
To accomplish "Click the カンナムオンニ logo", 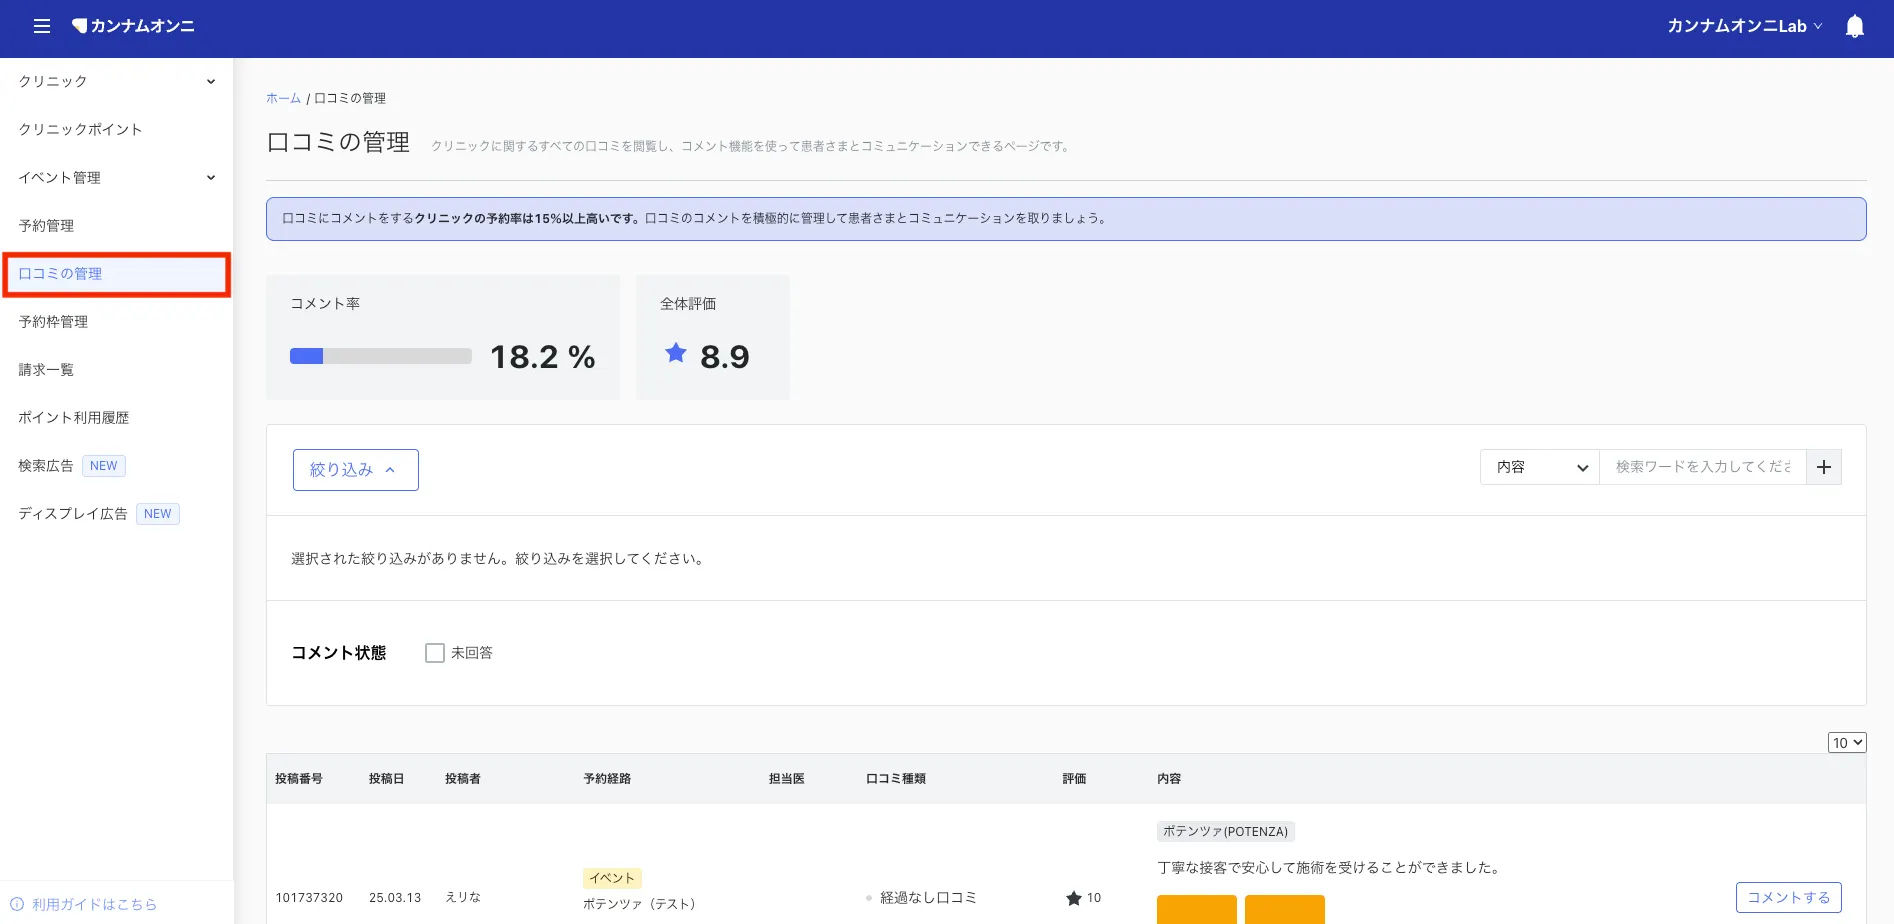I will coord(133,26).
